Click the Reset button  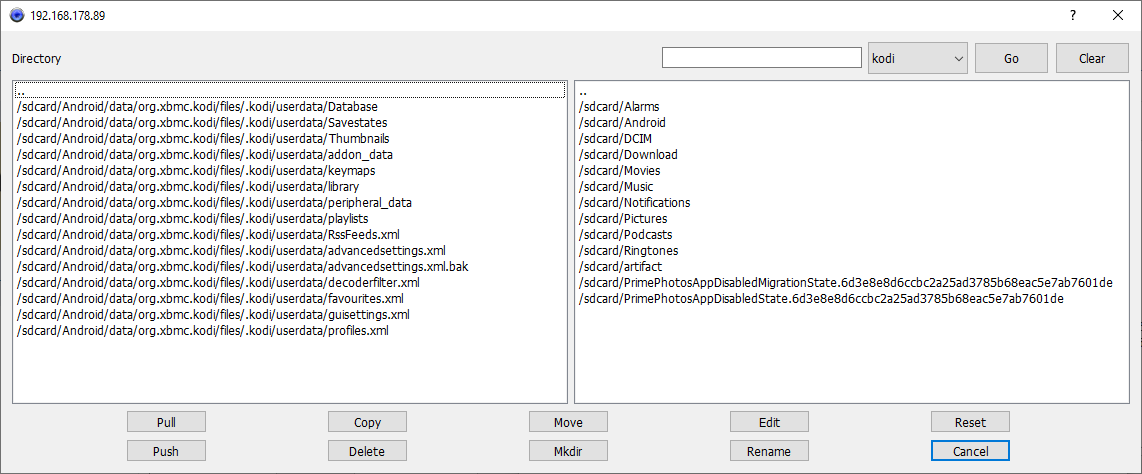(x=970, y=422)
